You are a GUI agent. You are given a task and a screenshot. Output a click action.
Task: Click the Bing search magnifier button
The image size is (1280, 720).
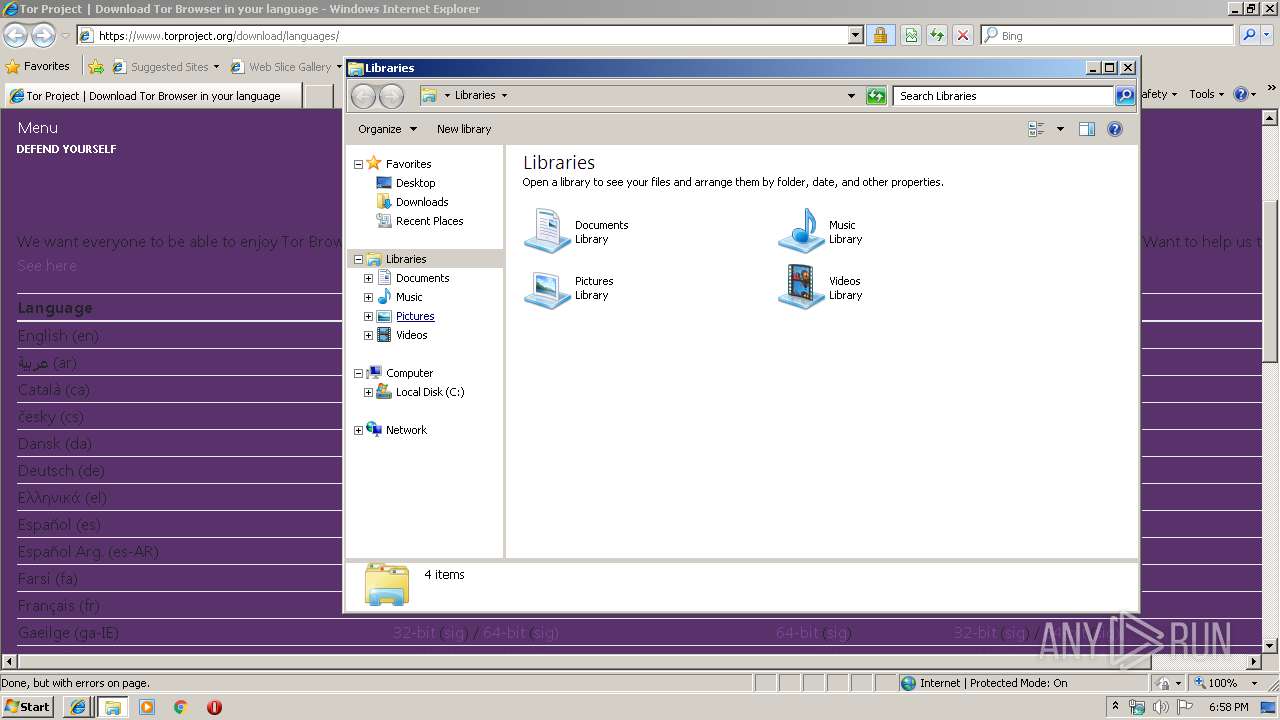pos(1249,35)
